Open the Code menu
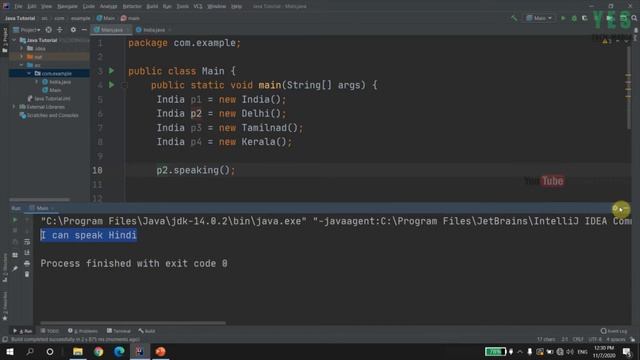 tap(89, 6)
